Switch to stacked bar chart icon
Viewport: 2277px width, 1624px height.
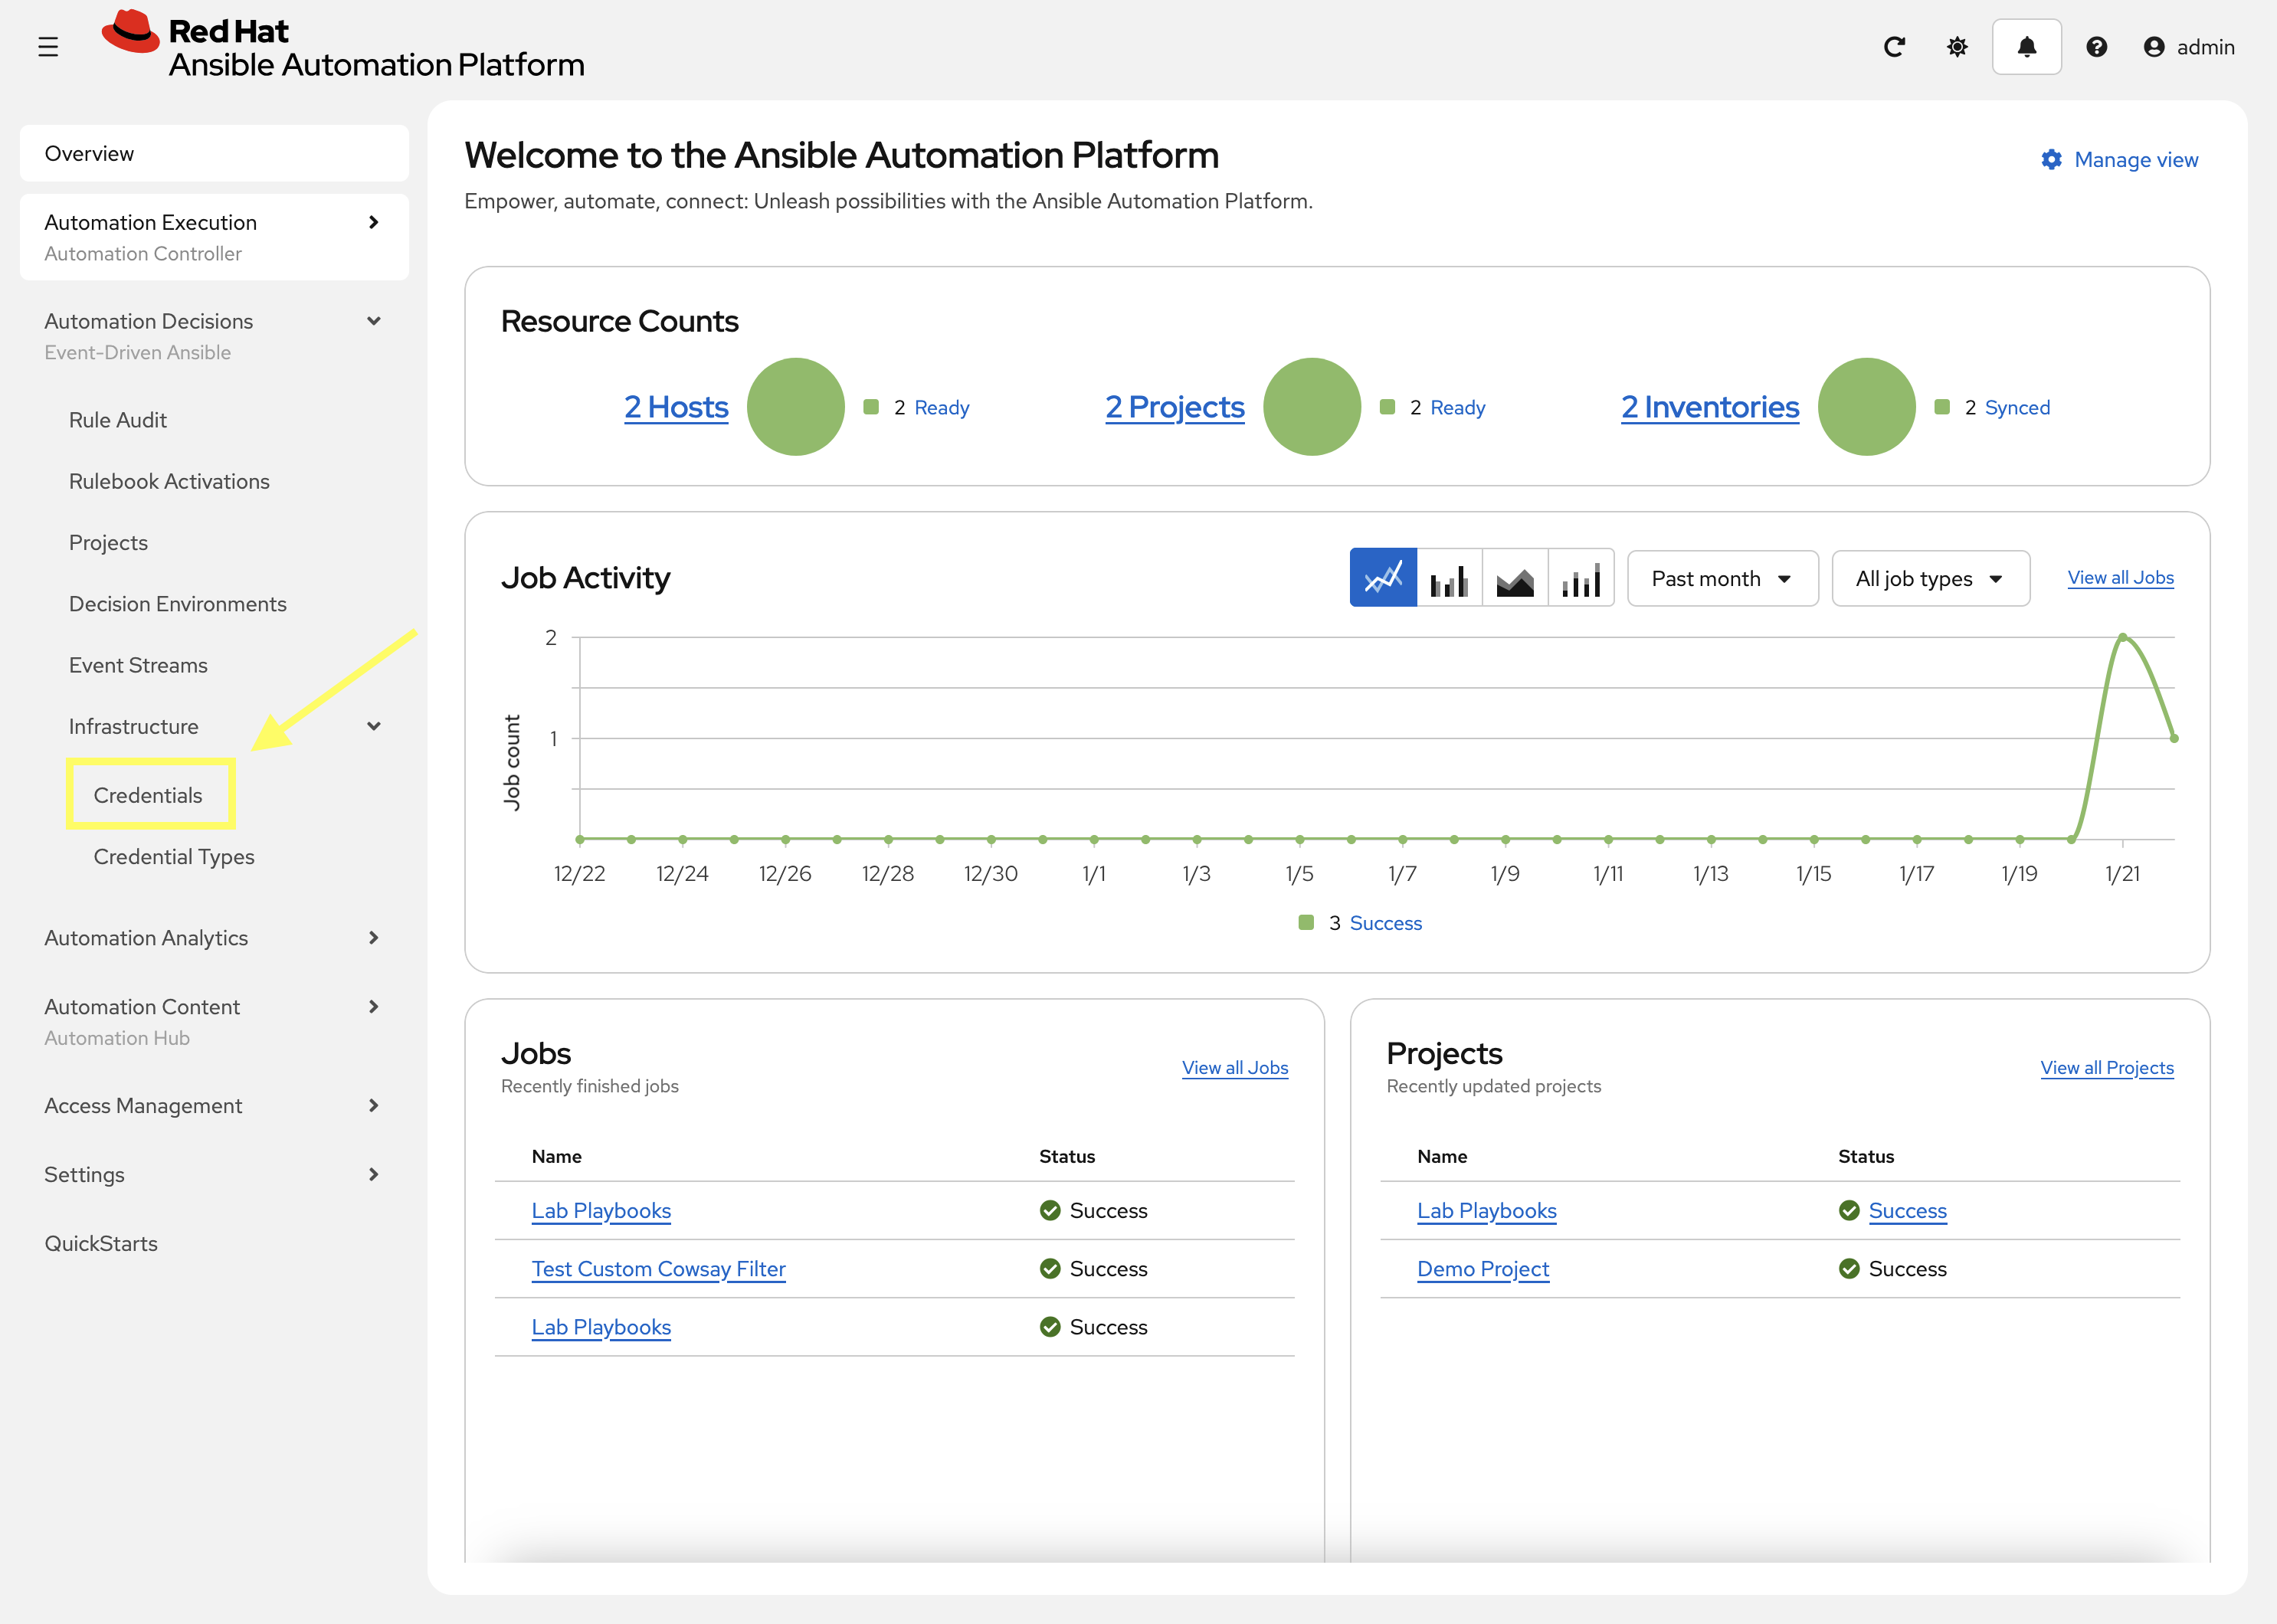coord(1581,578)
